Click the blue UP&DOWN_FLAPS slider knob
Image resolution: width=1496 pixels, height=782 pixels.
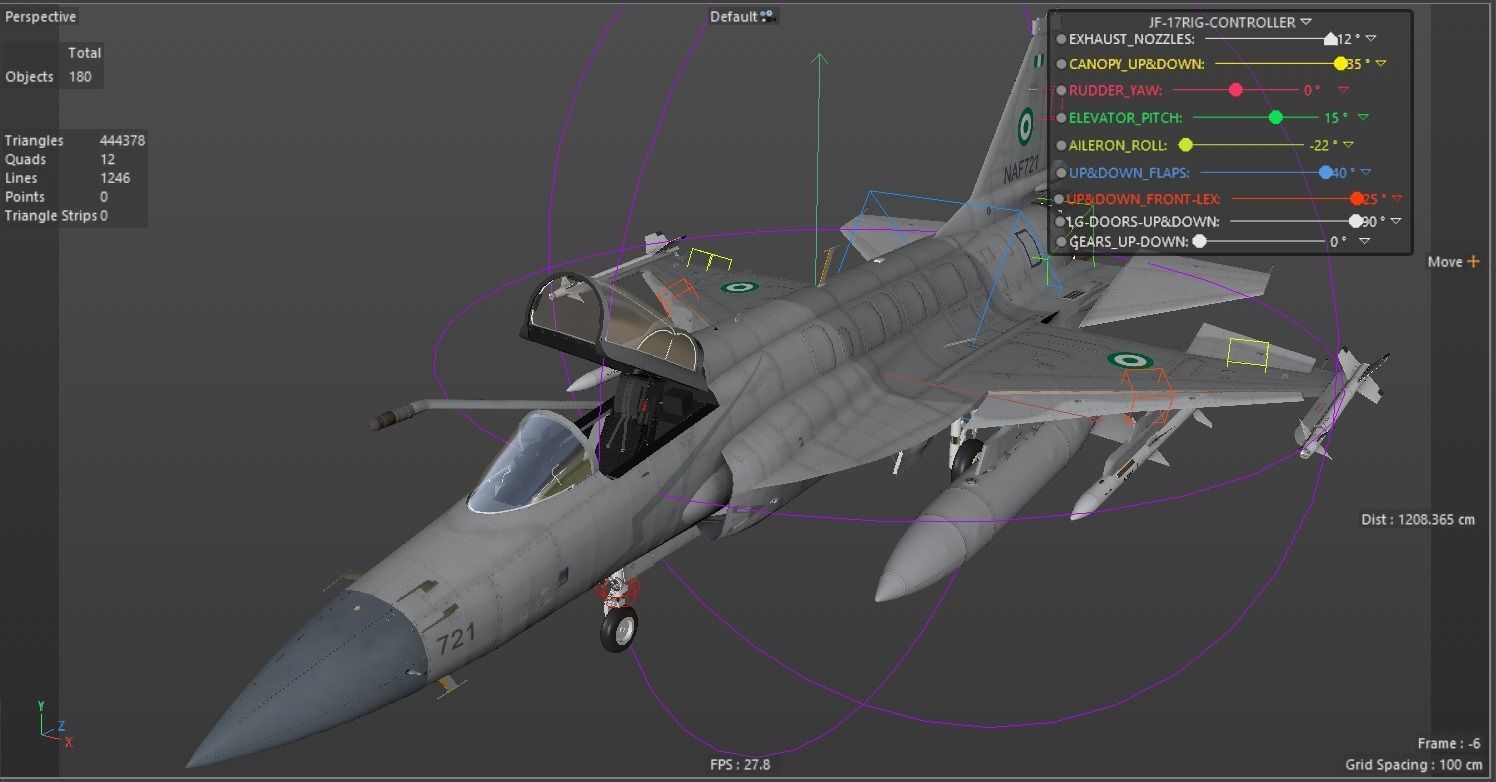[1326, 173]
